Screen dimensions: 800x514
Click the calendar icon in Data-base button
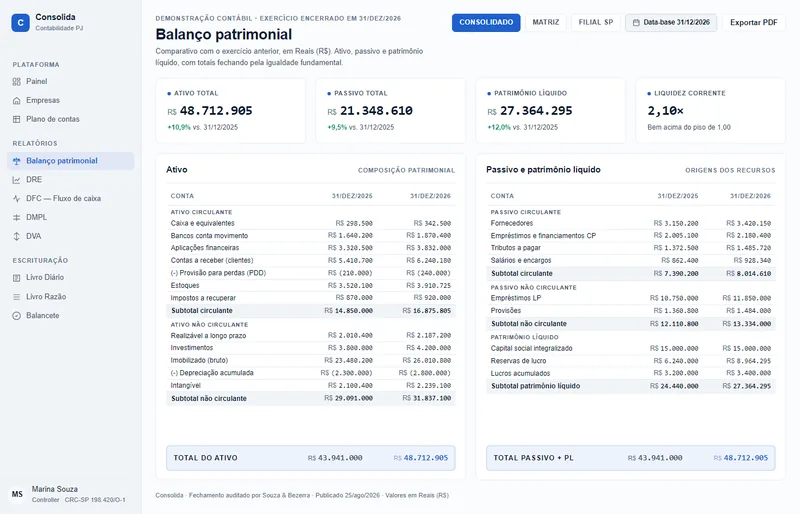[x=636, y=22]
